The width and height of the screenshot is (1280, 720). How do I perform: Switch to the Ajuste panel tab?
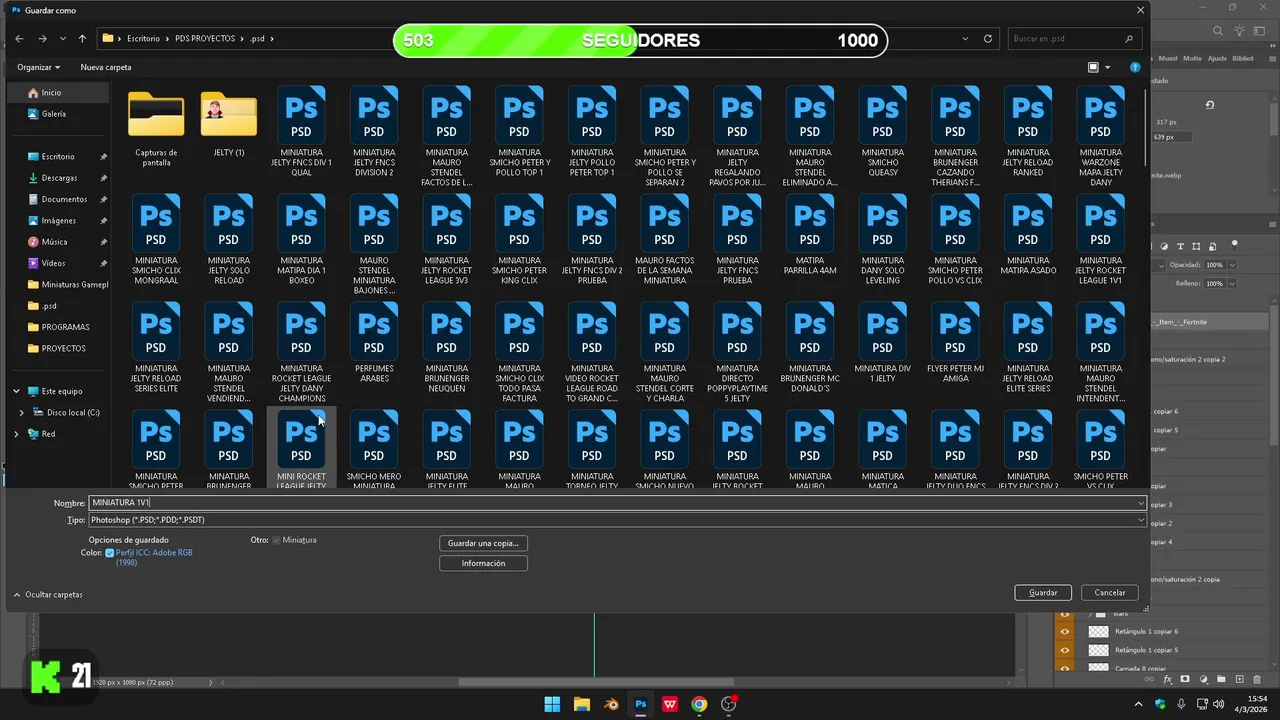pos(1217,58)
